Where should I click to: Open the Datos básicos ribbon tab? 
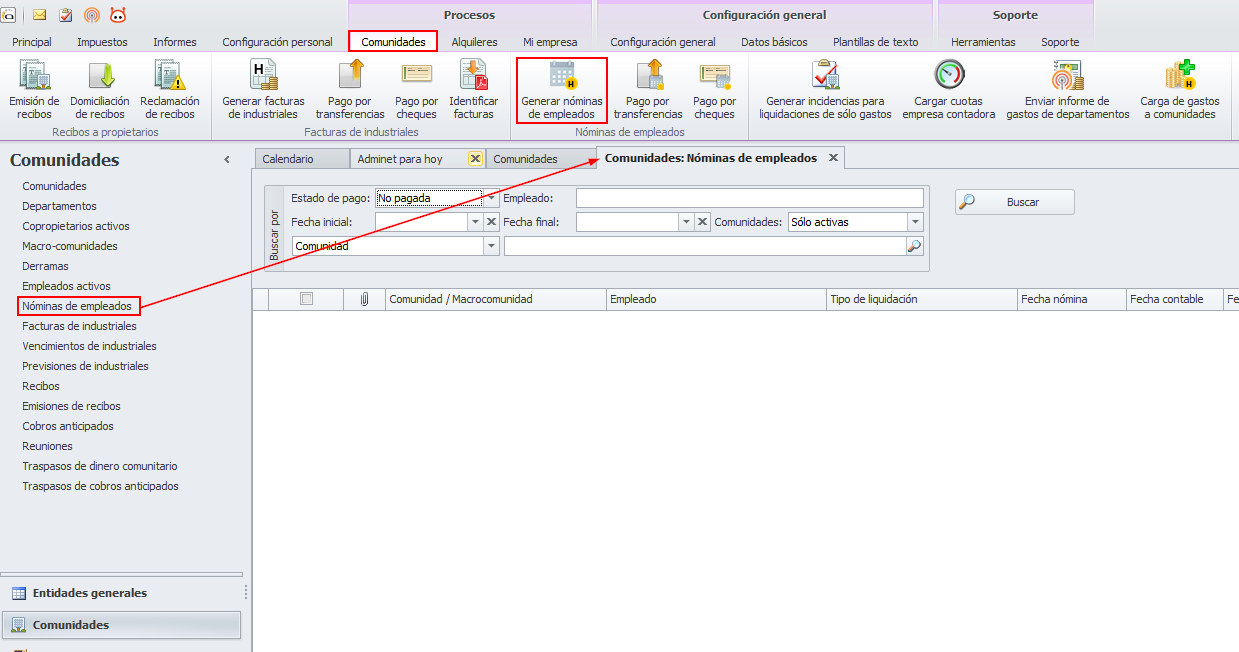tap(774, 42)
